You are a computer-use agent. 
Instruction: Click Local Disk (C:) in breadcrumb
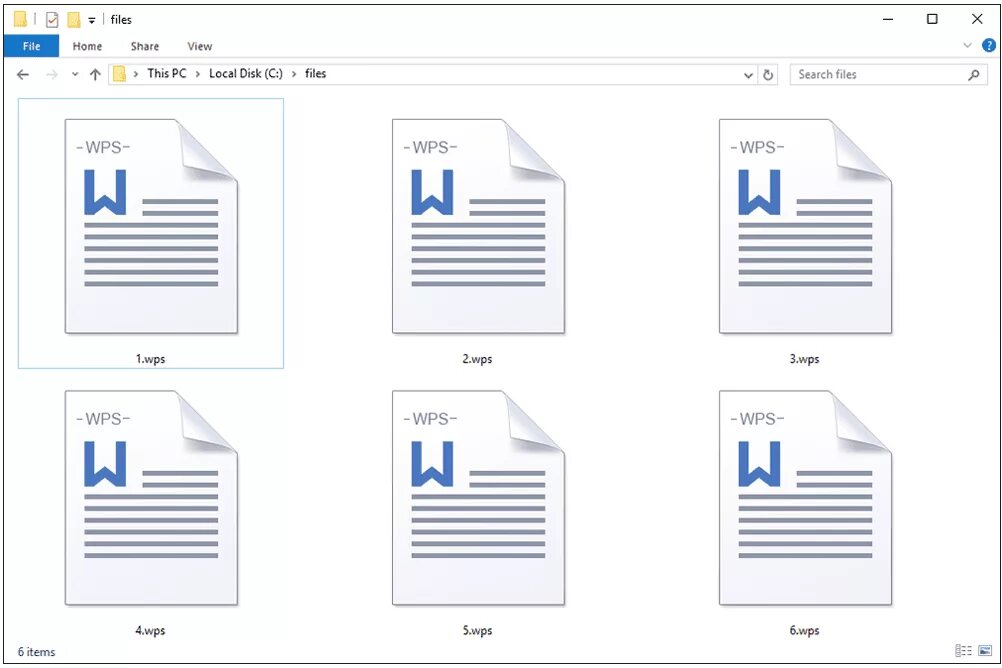tap(245, 74)
